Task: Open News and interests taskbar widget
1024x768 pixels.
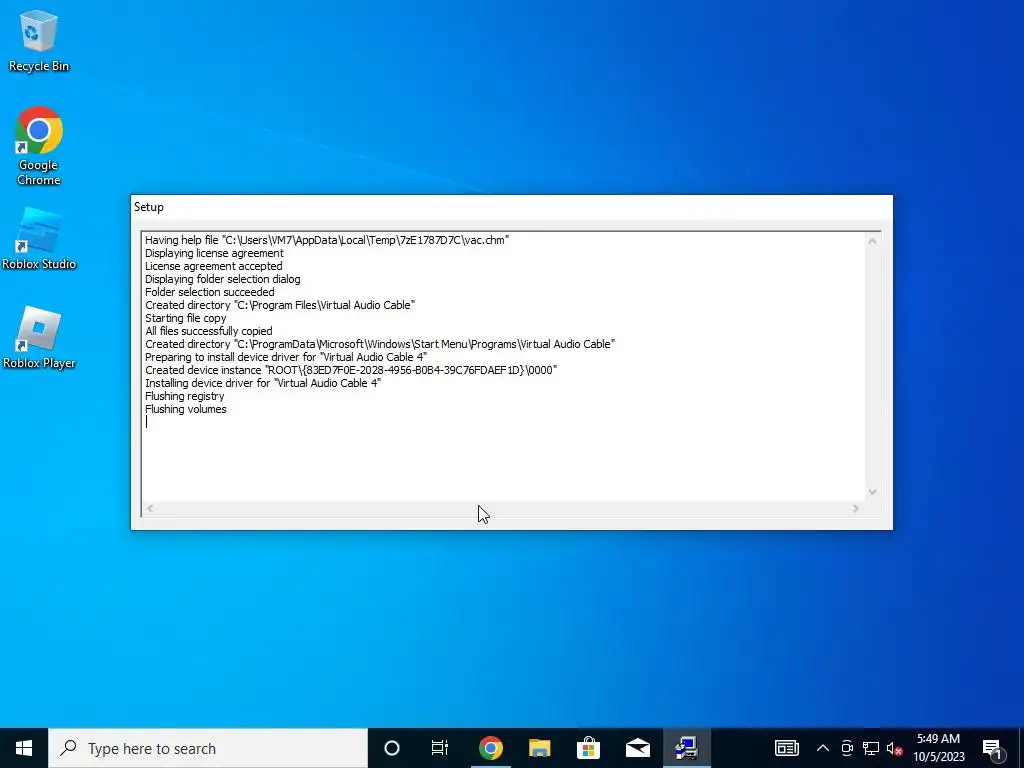Action: (786, 748)
